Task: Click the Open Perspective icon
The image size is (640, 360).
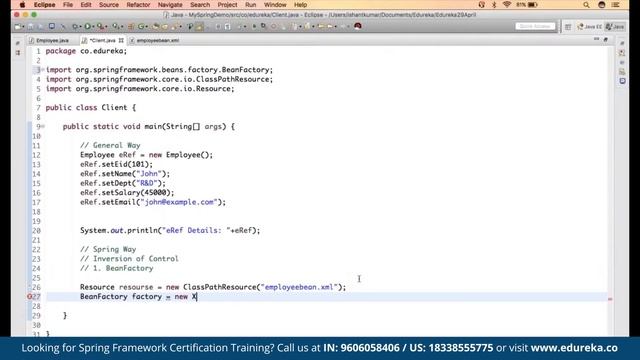Action: pos(568,27)
